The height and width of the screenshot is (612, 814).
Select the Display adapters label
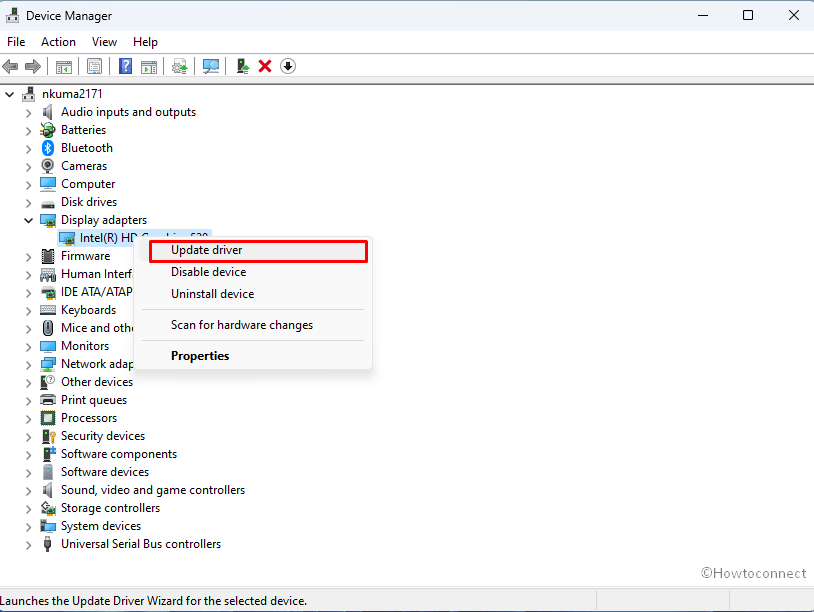(x=104, y=220)
